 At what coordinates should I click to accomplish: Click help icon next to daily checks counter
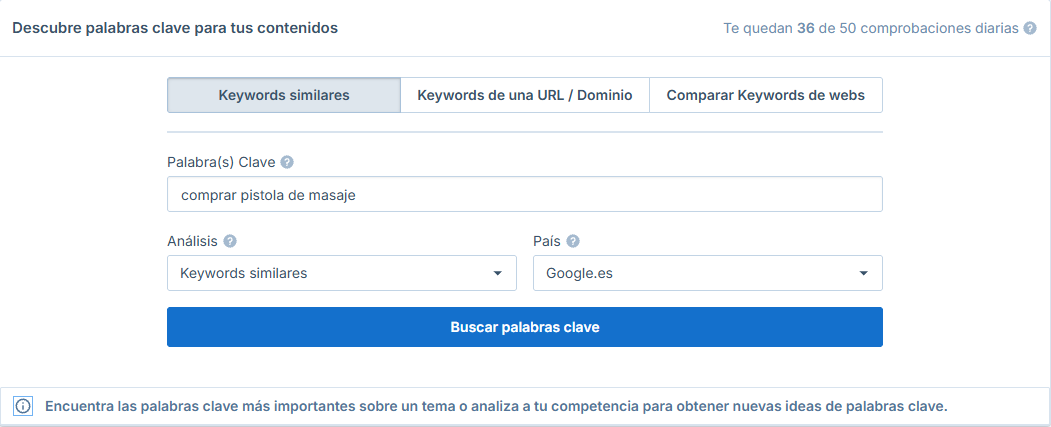coord(1030,29)
